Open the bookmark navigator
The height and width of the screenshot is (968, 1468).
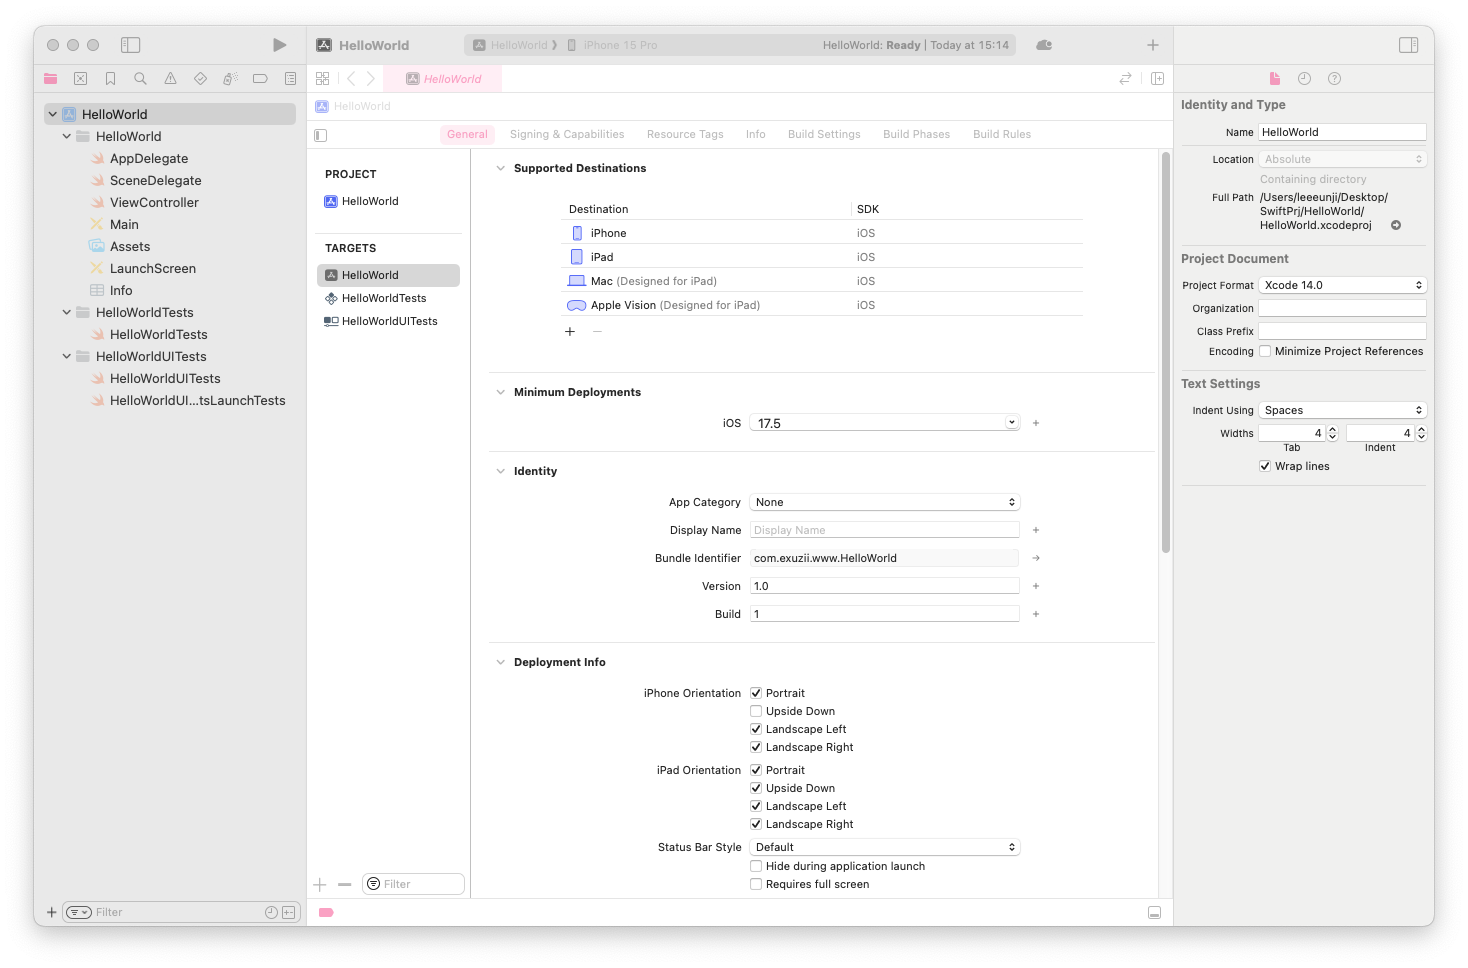[x=111, y=78]
